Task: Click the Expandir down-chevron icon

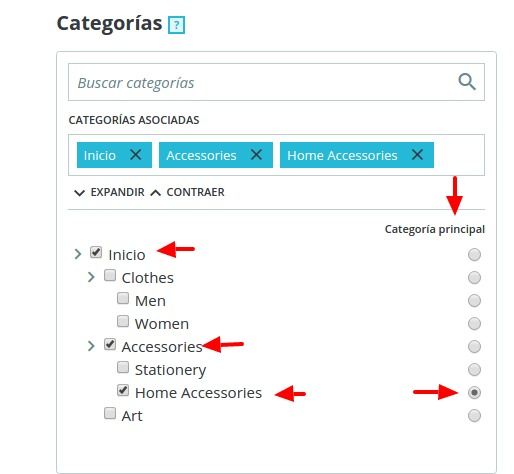Action: point(79,193)
